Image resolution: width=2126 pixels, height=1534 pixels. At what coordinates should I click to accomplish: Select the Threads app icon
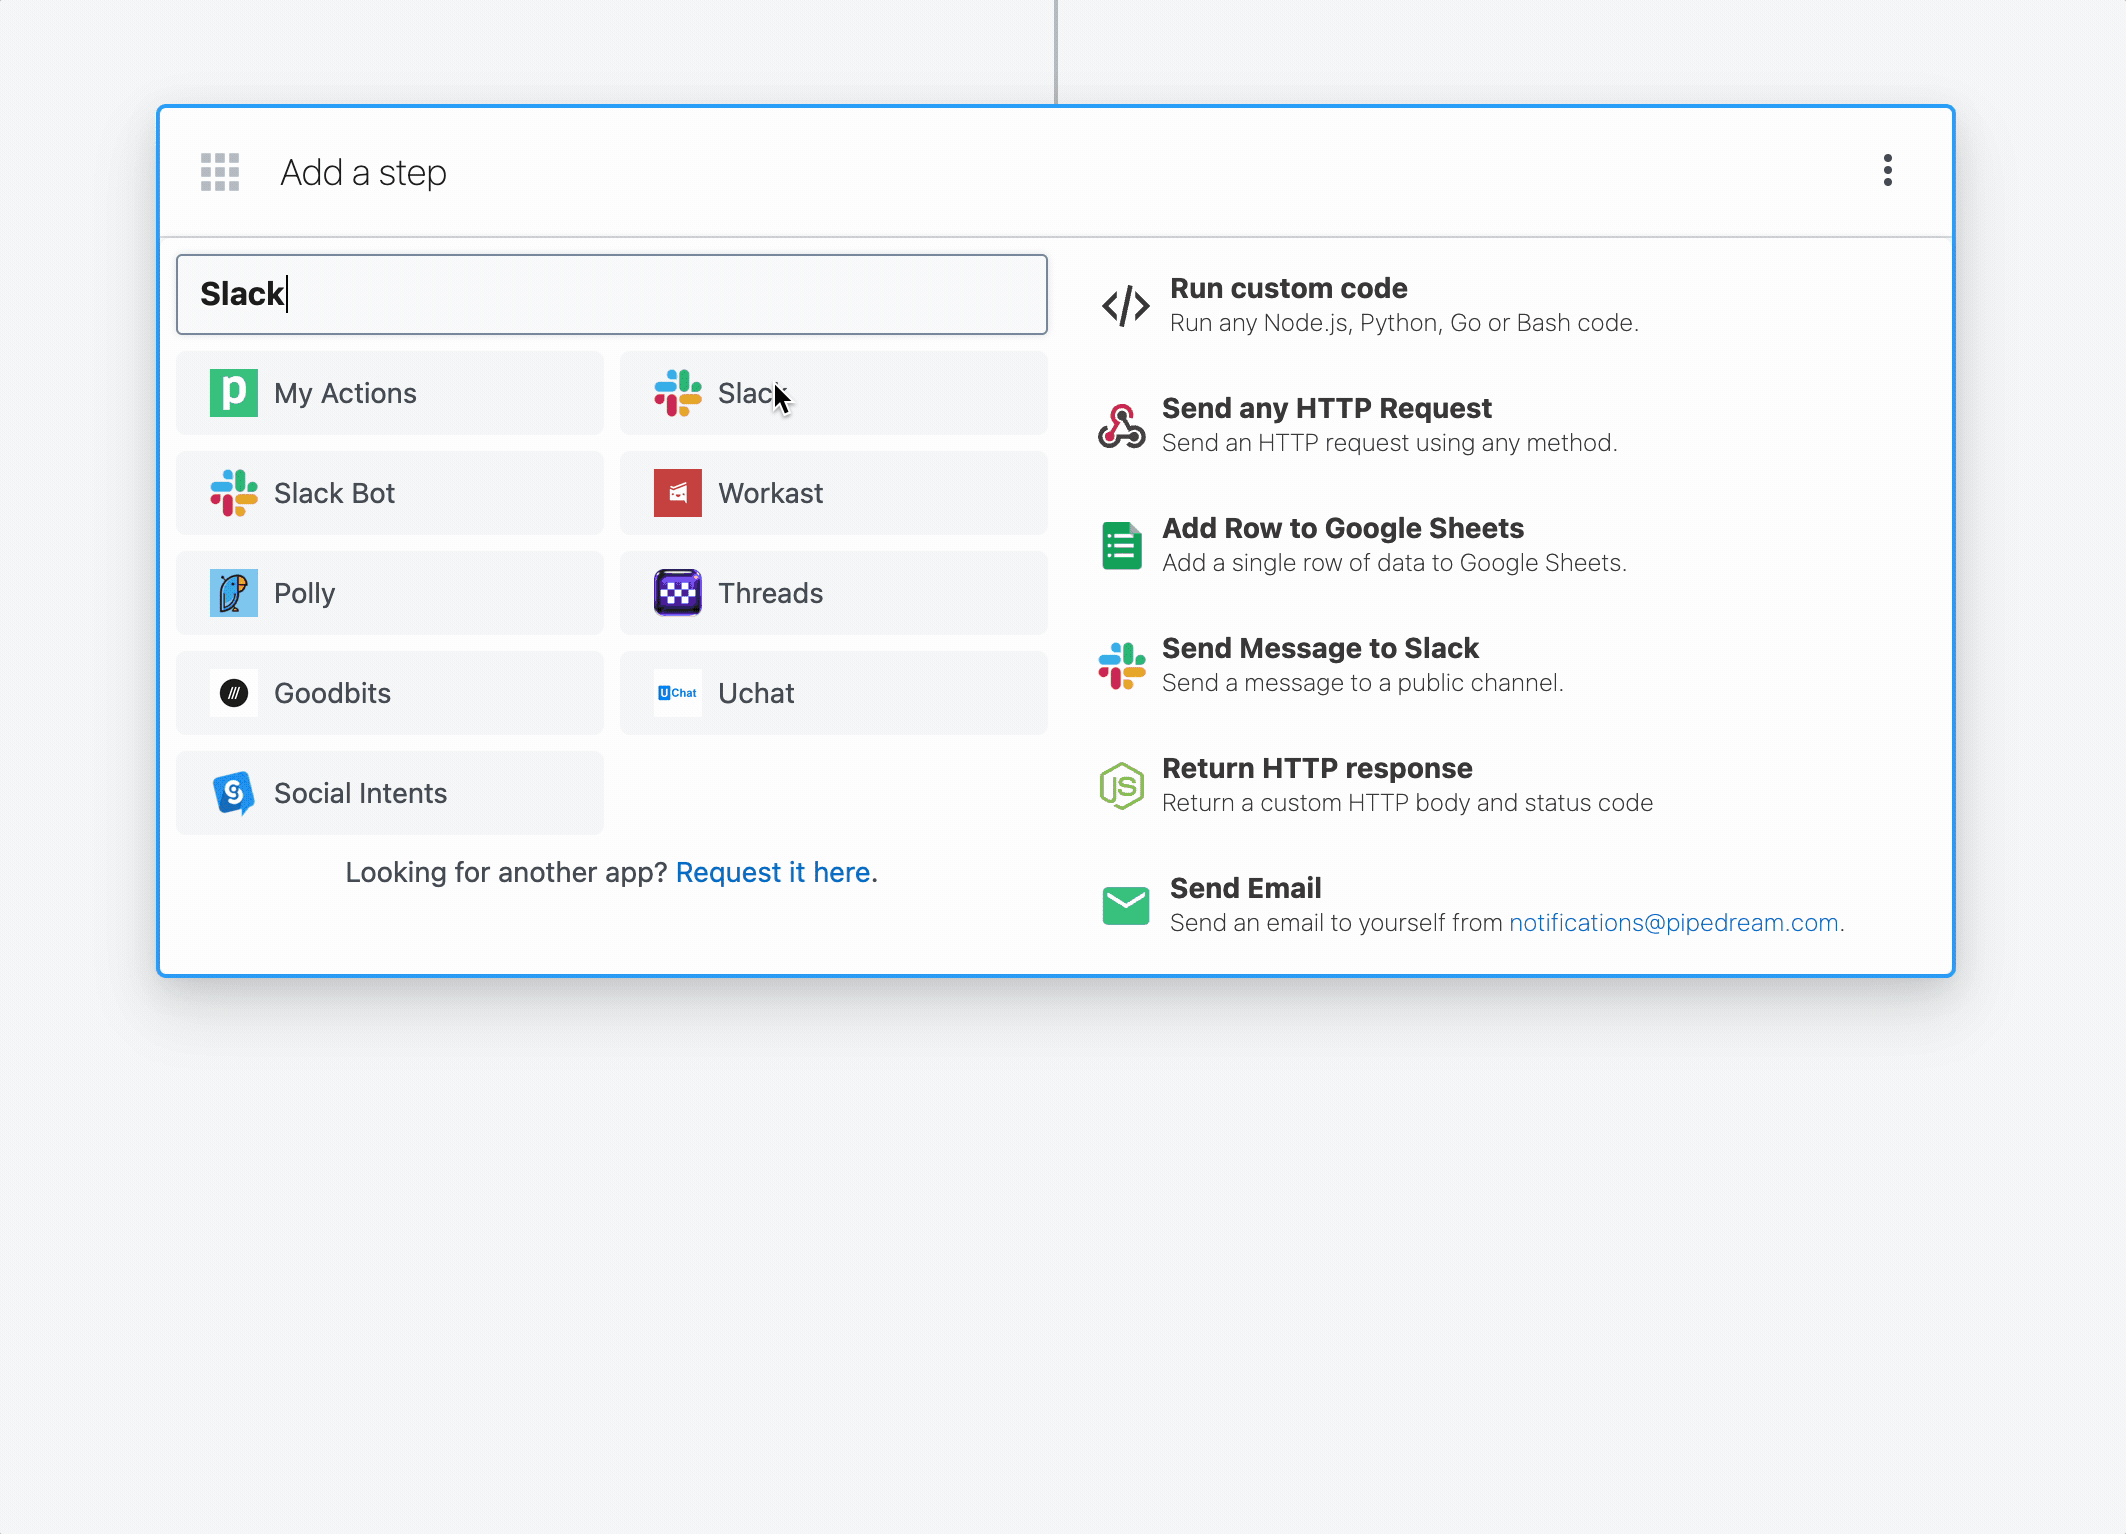coord(678,591)
